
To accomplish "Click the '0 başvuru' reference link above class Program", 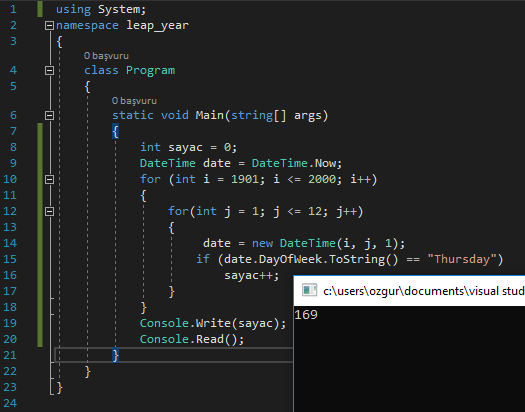I will [106, 56].
